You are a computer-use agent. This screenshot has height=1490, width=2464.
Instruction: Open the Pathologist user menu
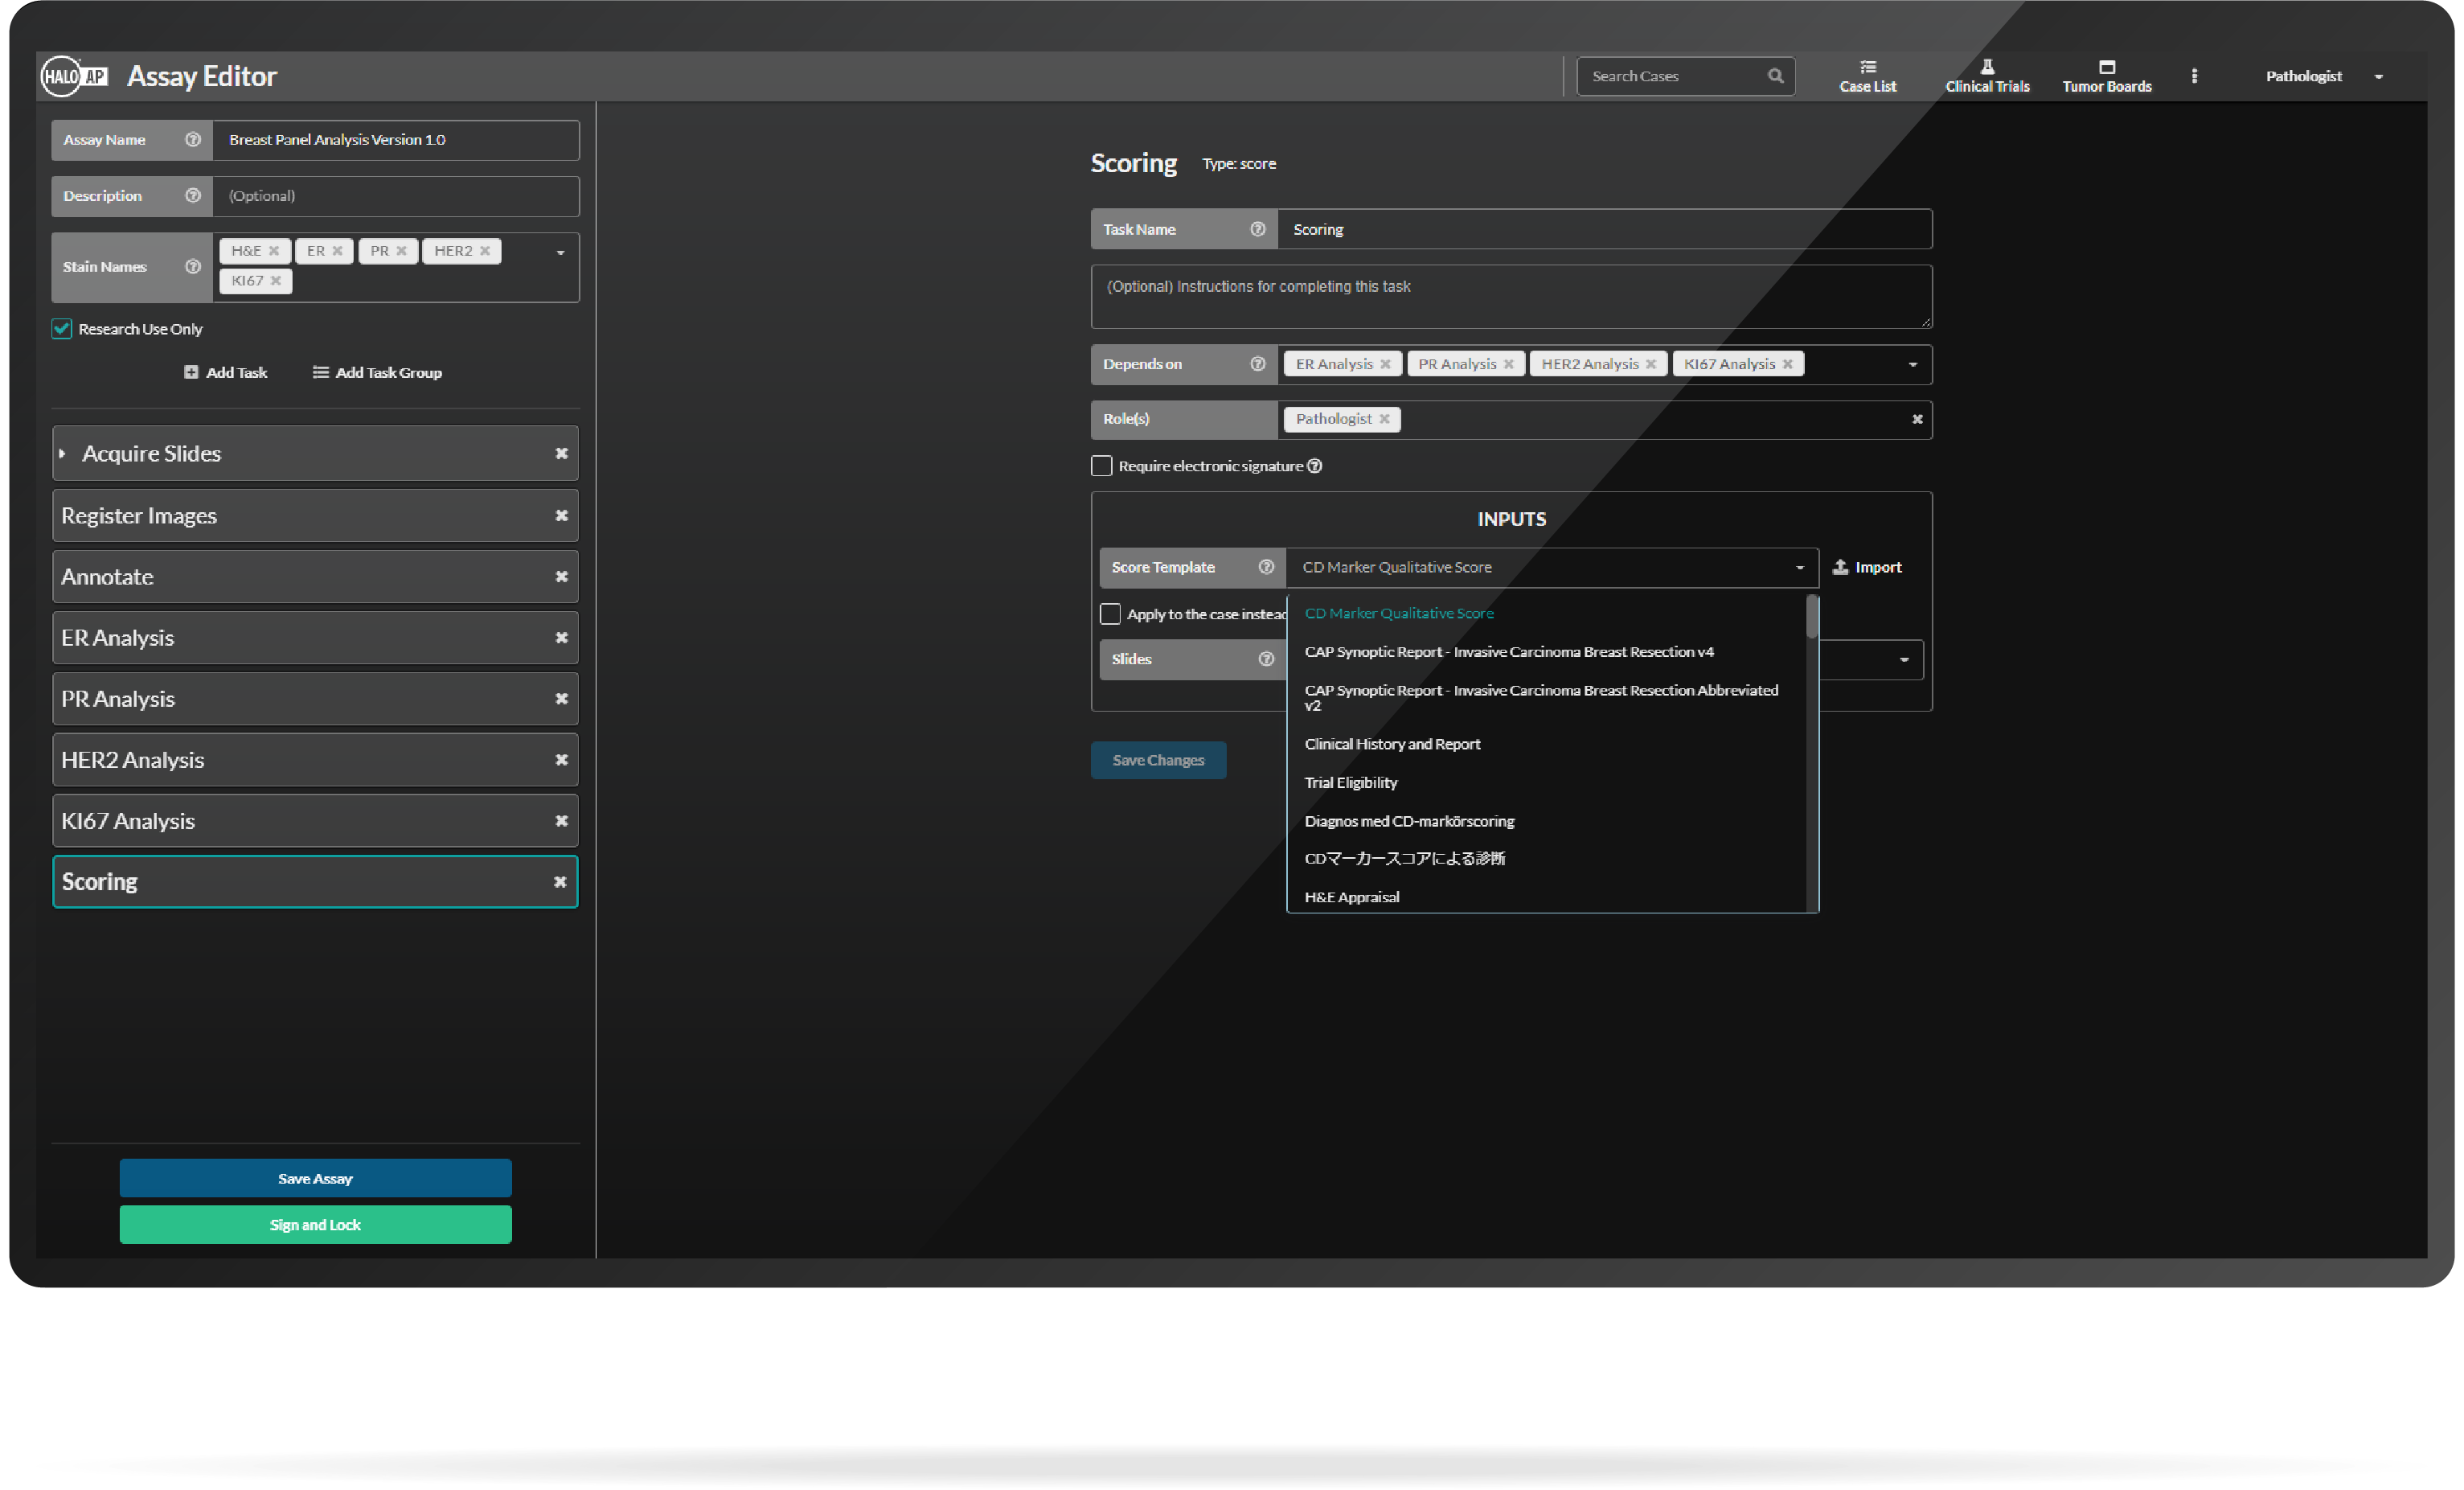point(2323,76)
